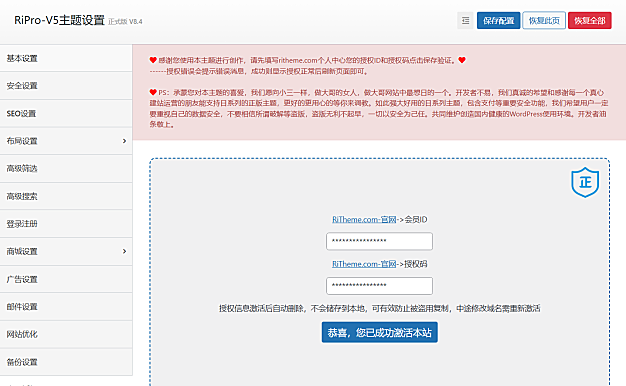Open the 高级筛选 menu item

pos(66,168)
